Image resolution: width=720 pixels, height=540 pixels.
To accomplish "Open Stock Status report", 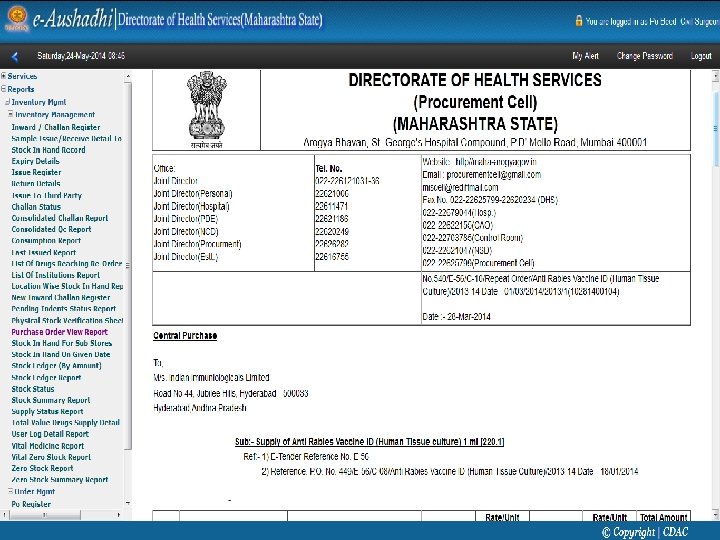I will pos(33,389).
